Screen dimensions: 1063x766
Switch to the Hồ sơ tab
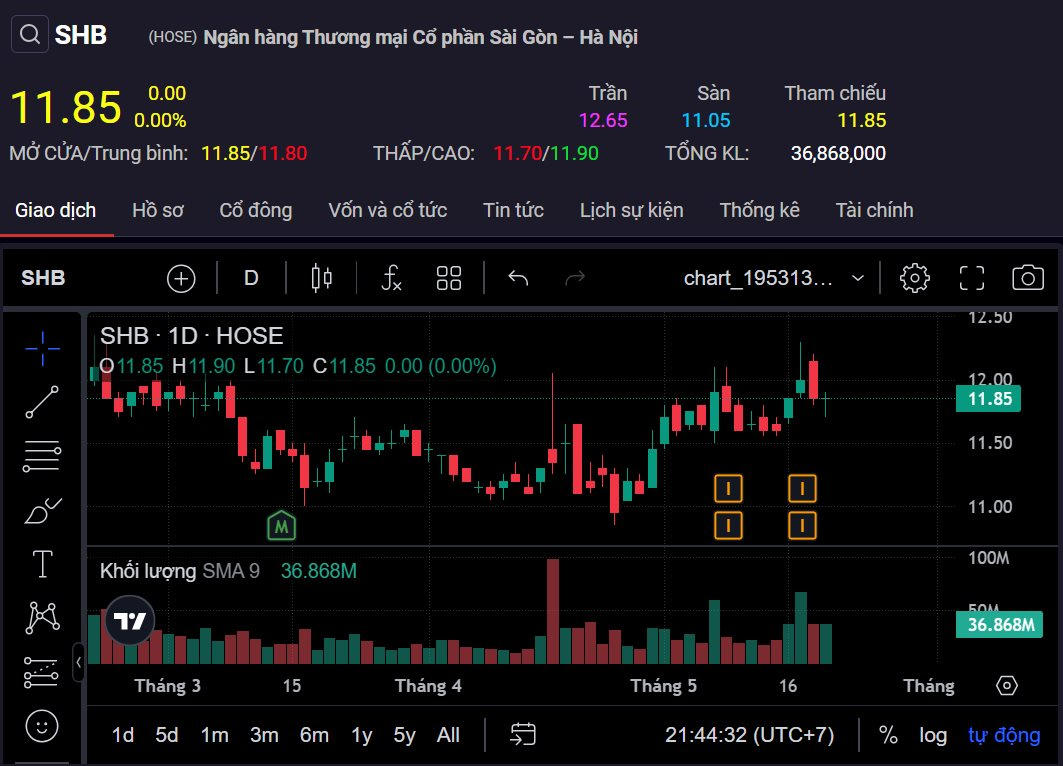157,210
